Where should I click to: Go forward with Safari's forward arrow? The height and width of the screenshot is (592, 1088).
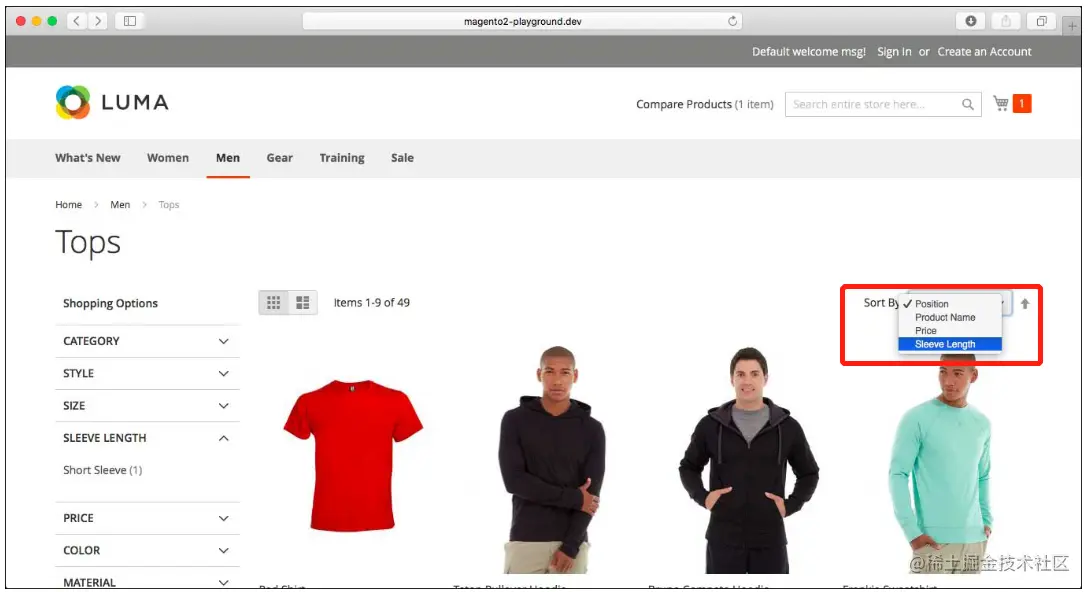click(98, 21)
